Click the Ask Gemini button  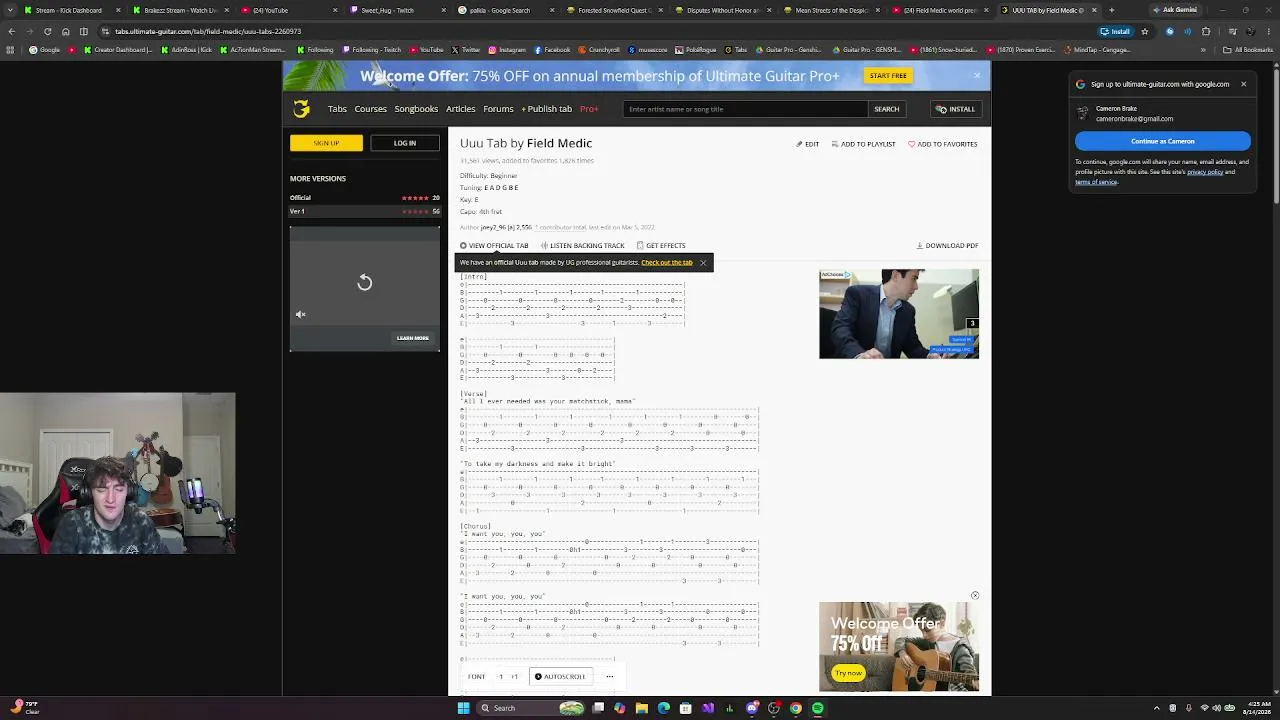tap(1175, 10)
